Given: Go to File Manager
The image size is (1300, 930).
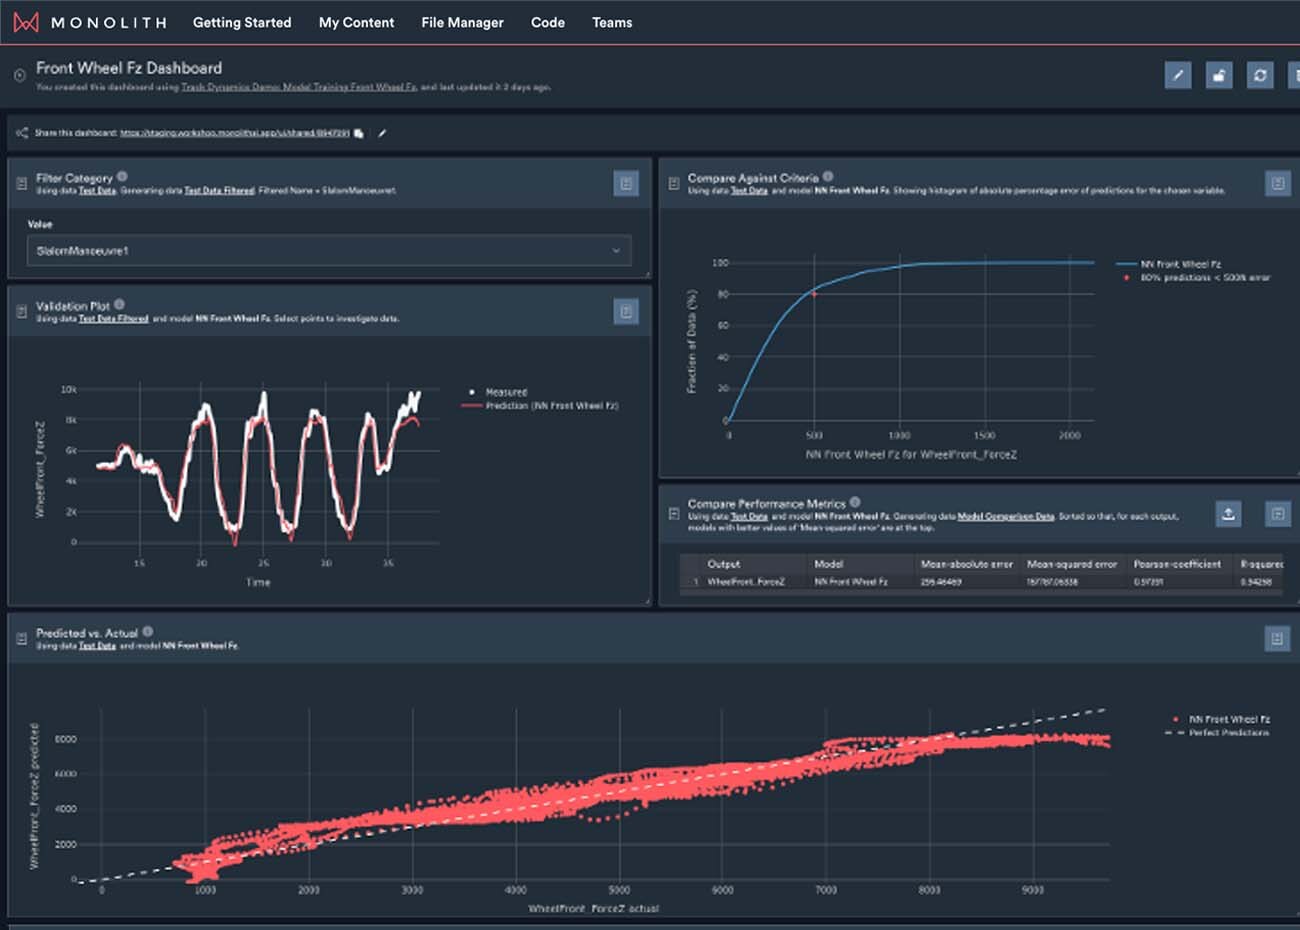Looking at the screenshot, I should pyautogui.click(x=462, y=22).
